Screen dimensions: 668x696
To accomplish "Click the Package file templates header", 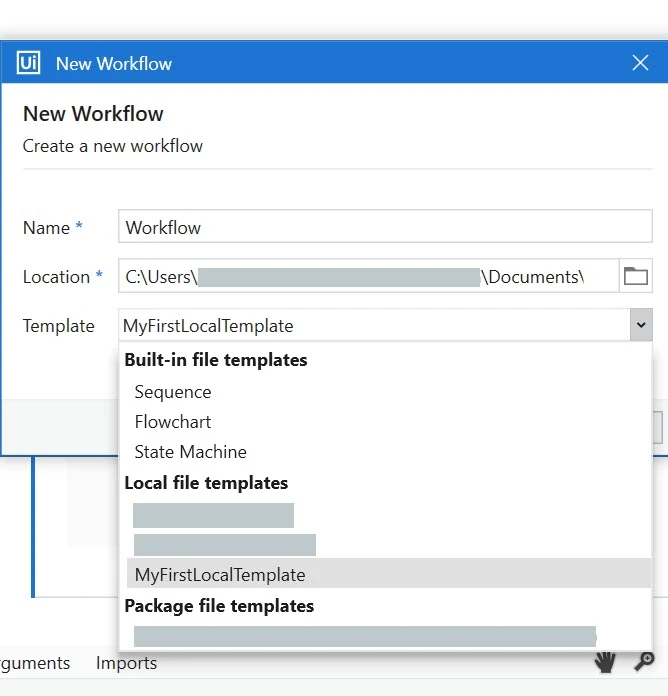I will [x=219, y=606].
